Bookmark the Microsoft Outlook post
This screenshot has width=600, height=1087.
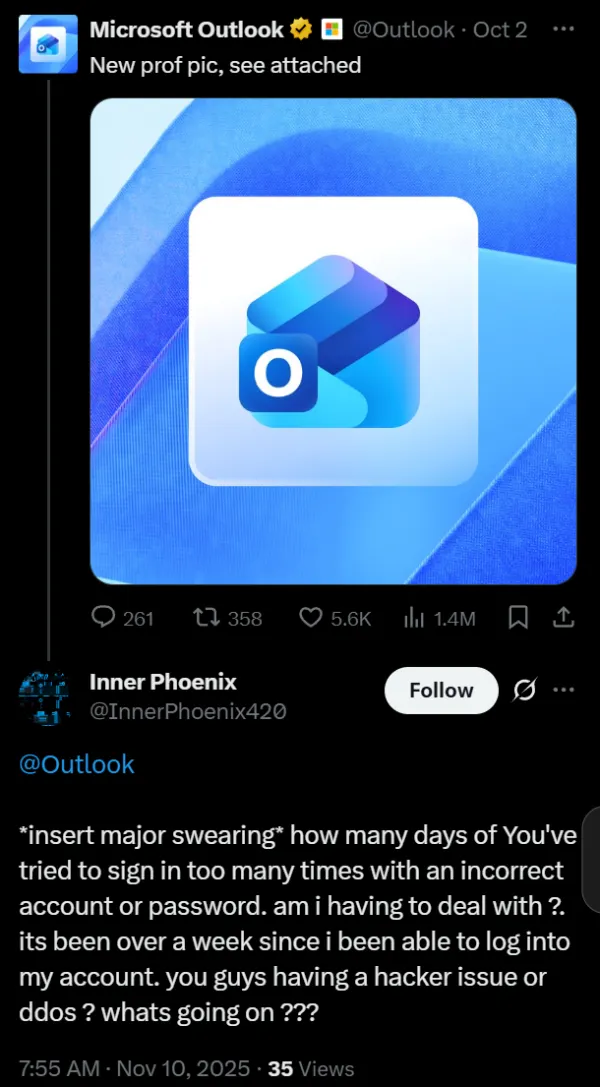[518, 618]
